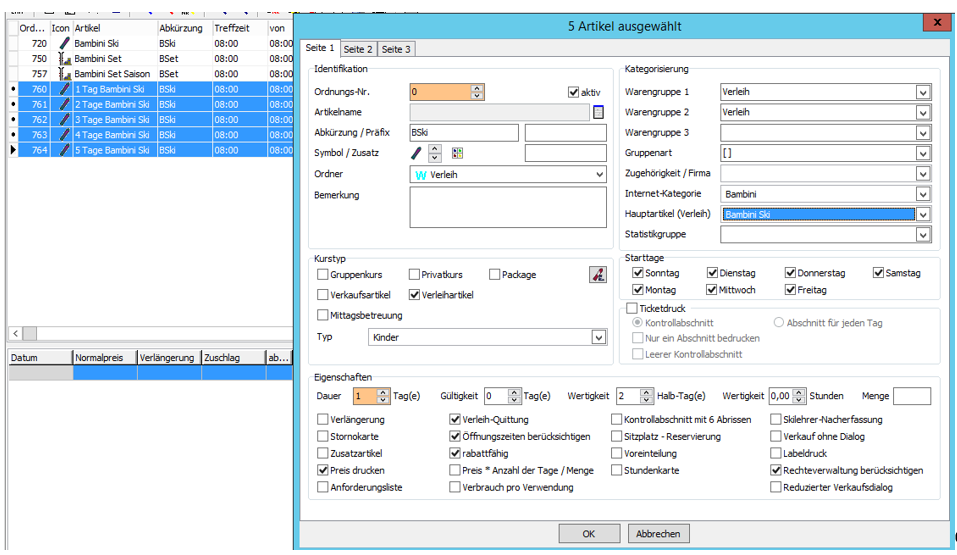Adjust the Symbol spinner arrows
This screenshot has height=555, width=957.
point(435,153)
